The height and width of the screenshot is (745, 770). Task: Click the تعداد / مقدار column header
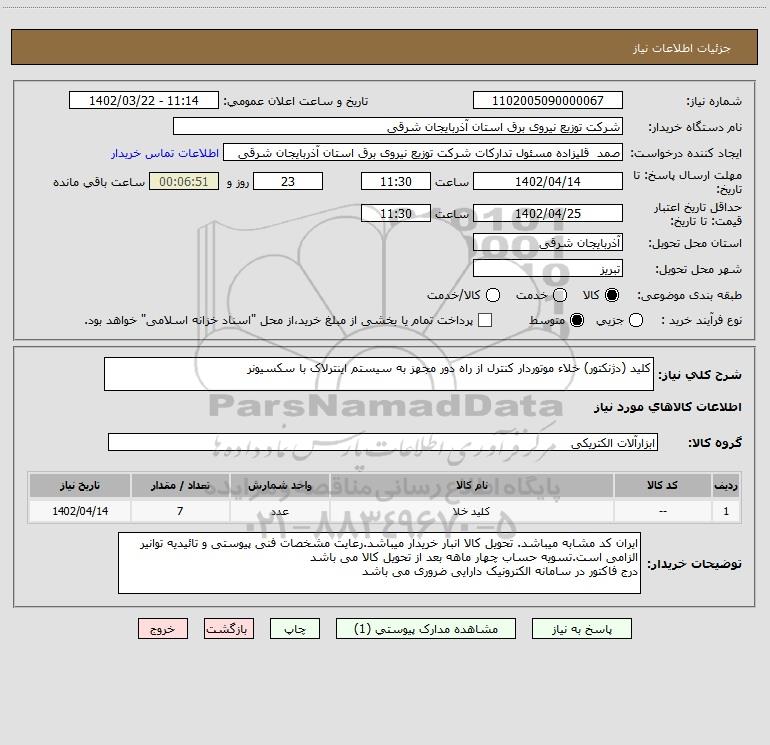pos(180,485)
